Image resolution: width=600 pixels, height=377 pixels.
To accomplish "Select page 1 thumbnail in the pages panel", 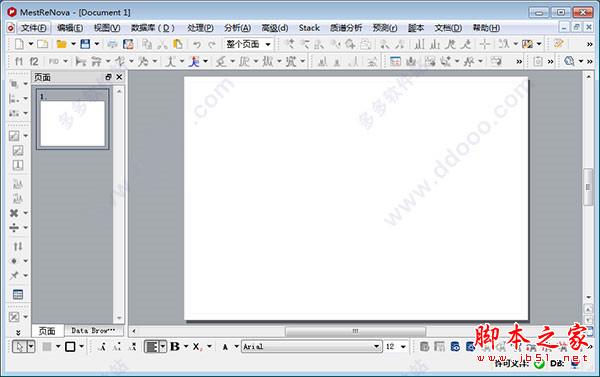I will click(73, 119).
